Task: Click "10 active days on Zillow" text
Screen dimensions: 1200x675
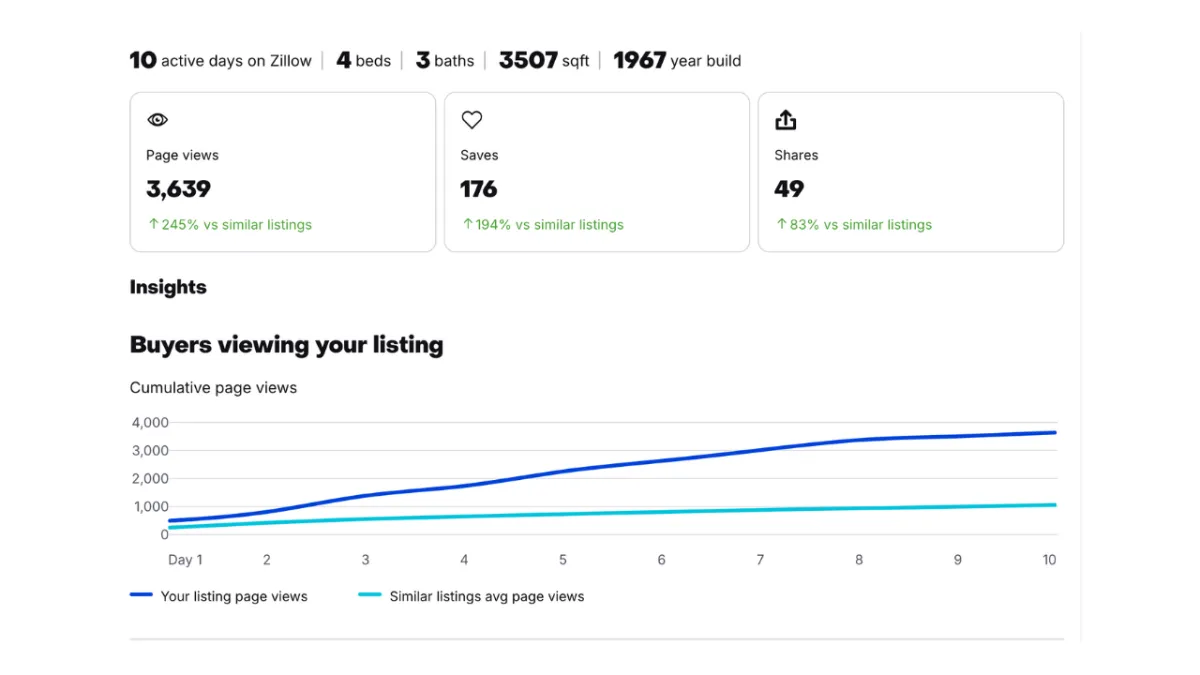Action: pos(221,60)
